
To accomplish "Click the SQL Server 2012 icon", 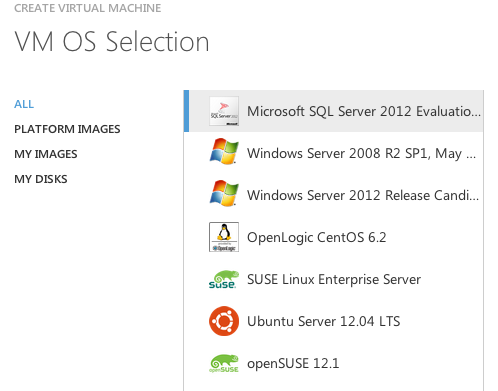I will coord(224,111).
